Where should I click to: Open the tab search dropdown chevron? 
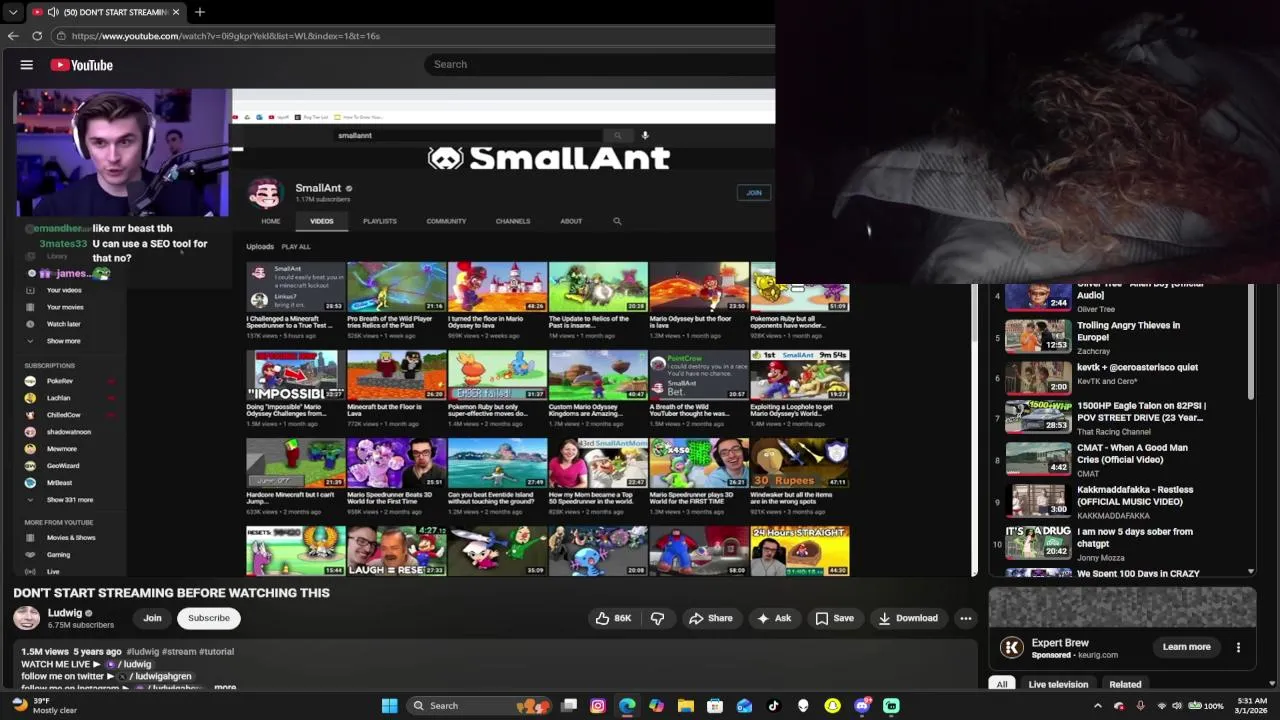click(13, 12)
